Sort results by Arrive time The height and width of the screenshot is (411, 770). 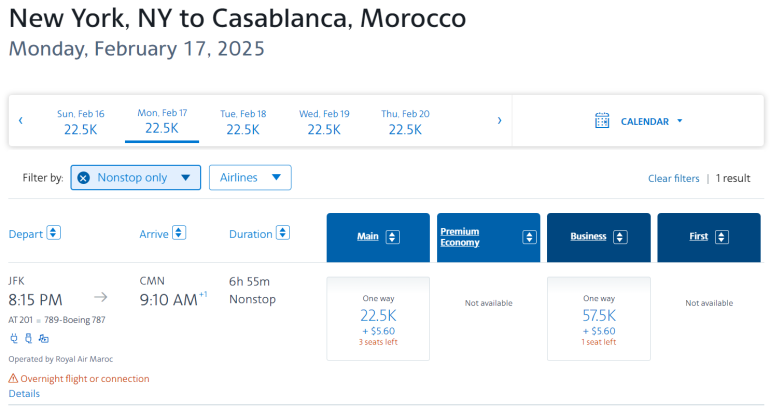click(179, 233)
